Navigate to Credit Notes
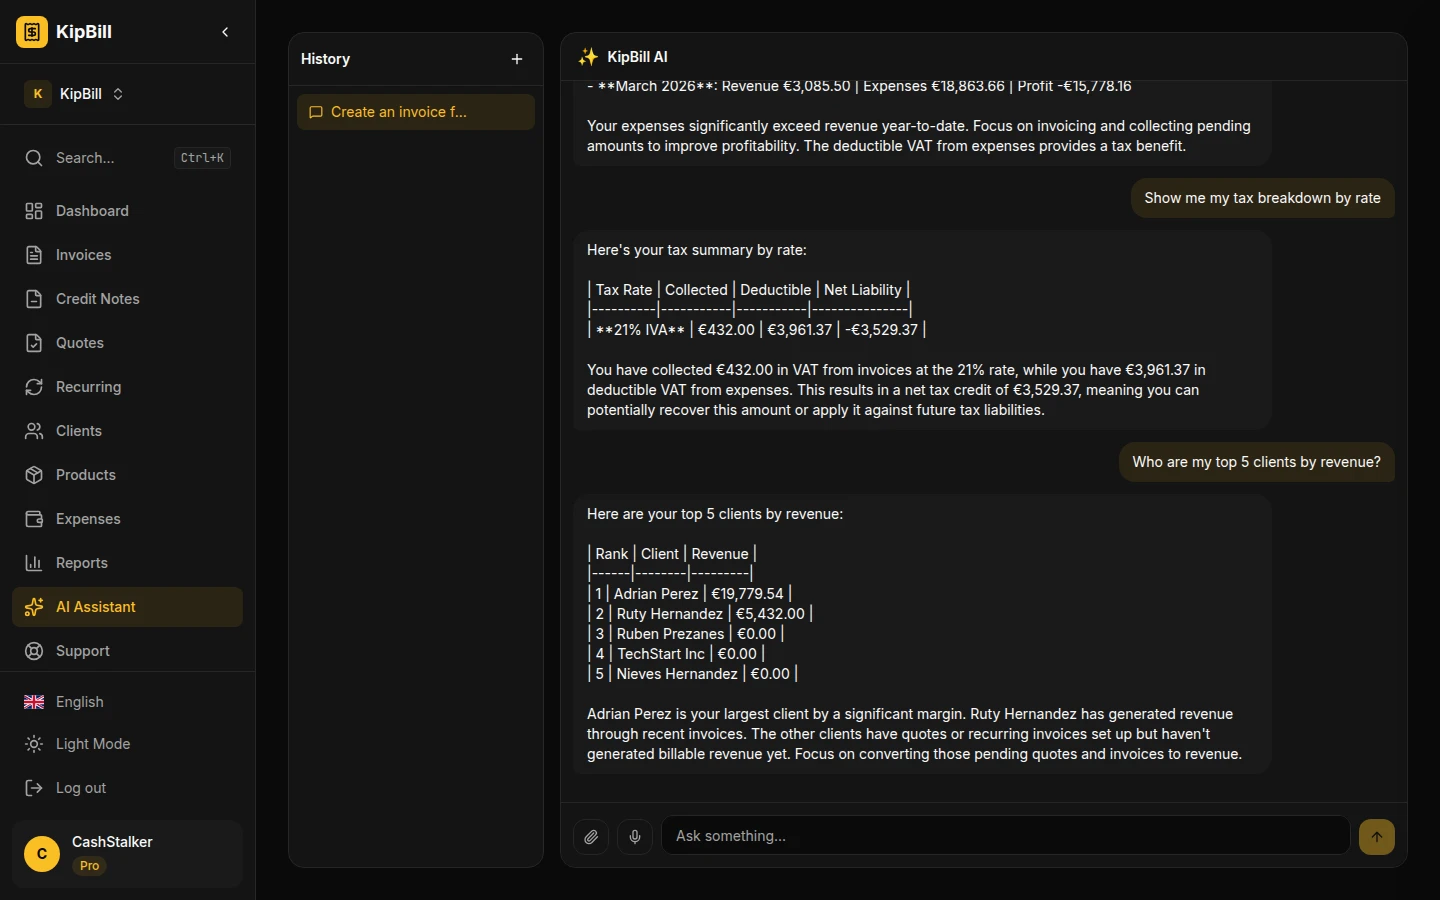Viewport: 1440px width, 900px height. tap(97, 299)
